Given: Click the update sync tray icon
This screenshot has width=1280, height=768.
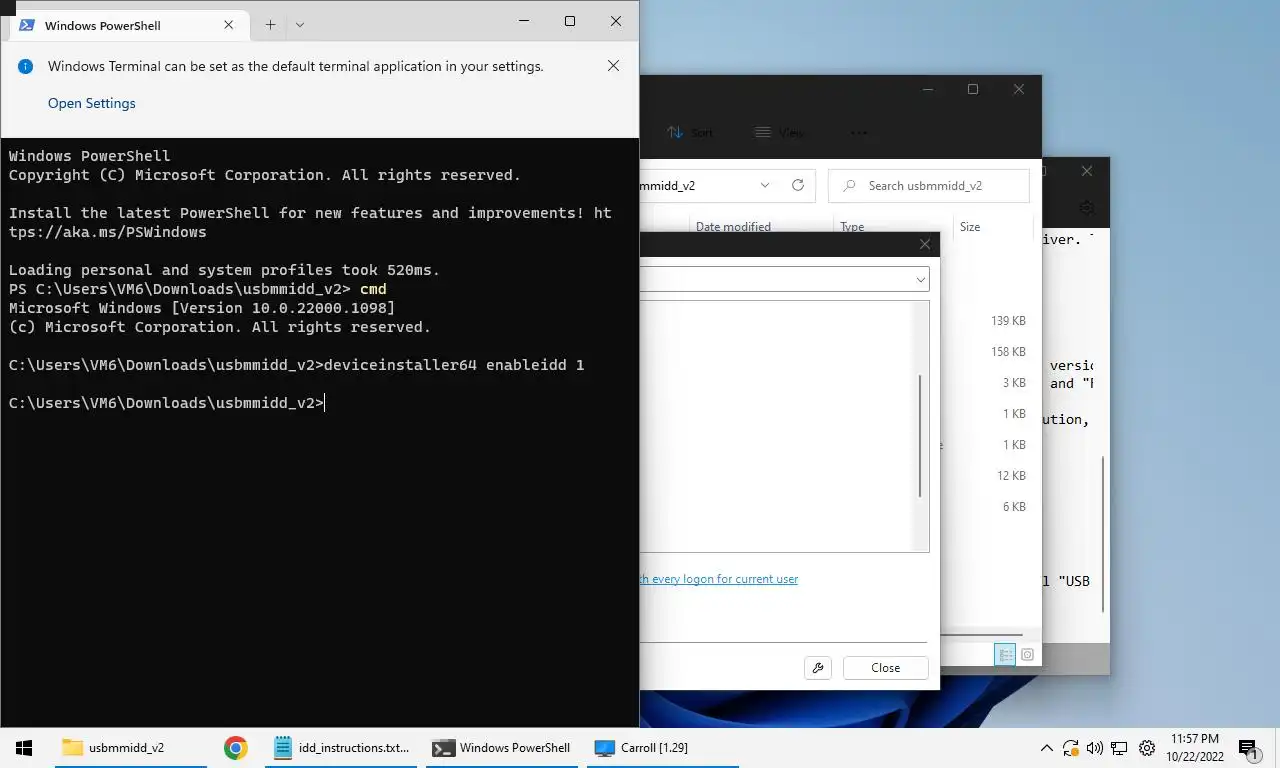Looking at the screenshot, I should [x=1071, y=748].
